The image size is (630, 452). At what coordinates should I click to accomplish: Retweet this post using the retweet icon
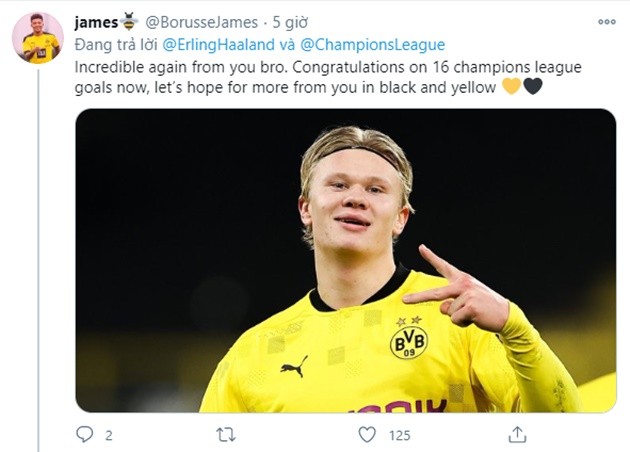pyautogui.click(x=226, y=435)
